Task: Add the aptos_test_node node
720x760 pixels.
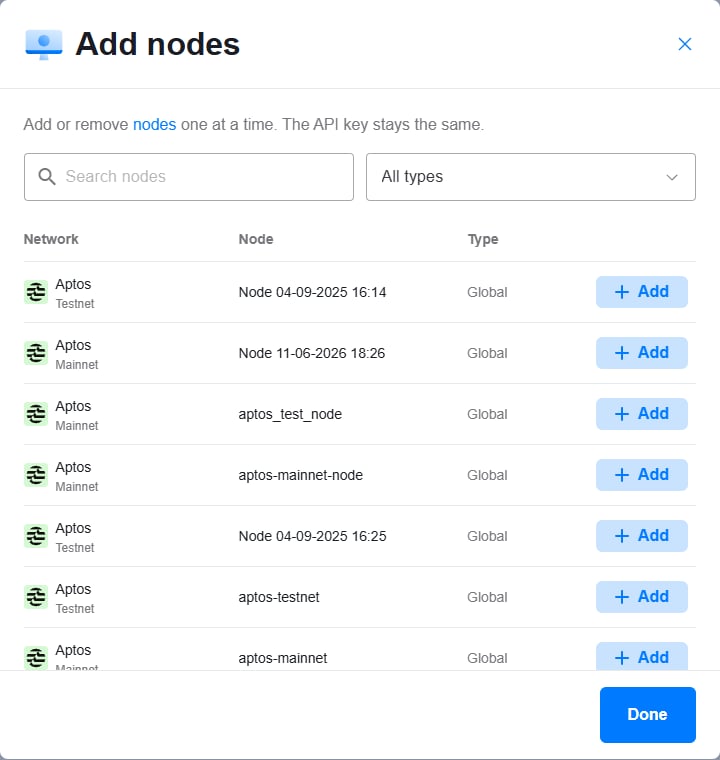Action: 641,414
